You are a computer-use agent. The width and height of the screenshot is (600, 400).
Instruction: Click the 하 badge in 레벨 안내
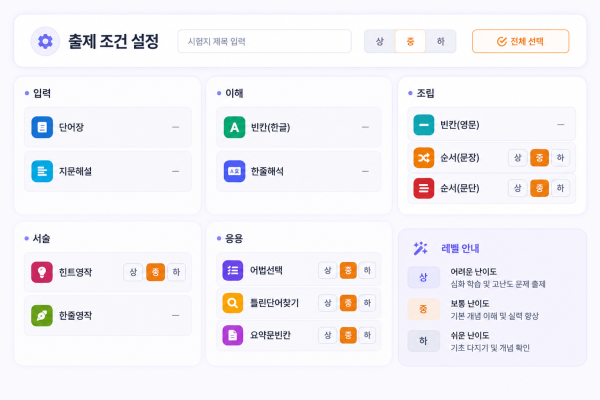tap(423, 341)
